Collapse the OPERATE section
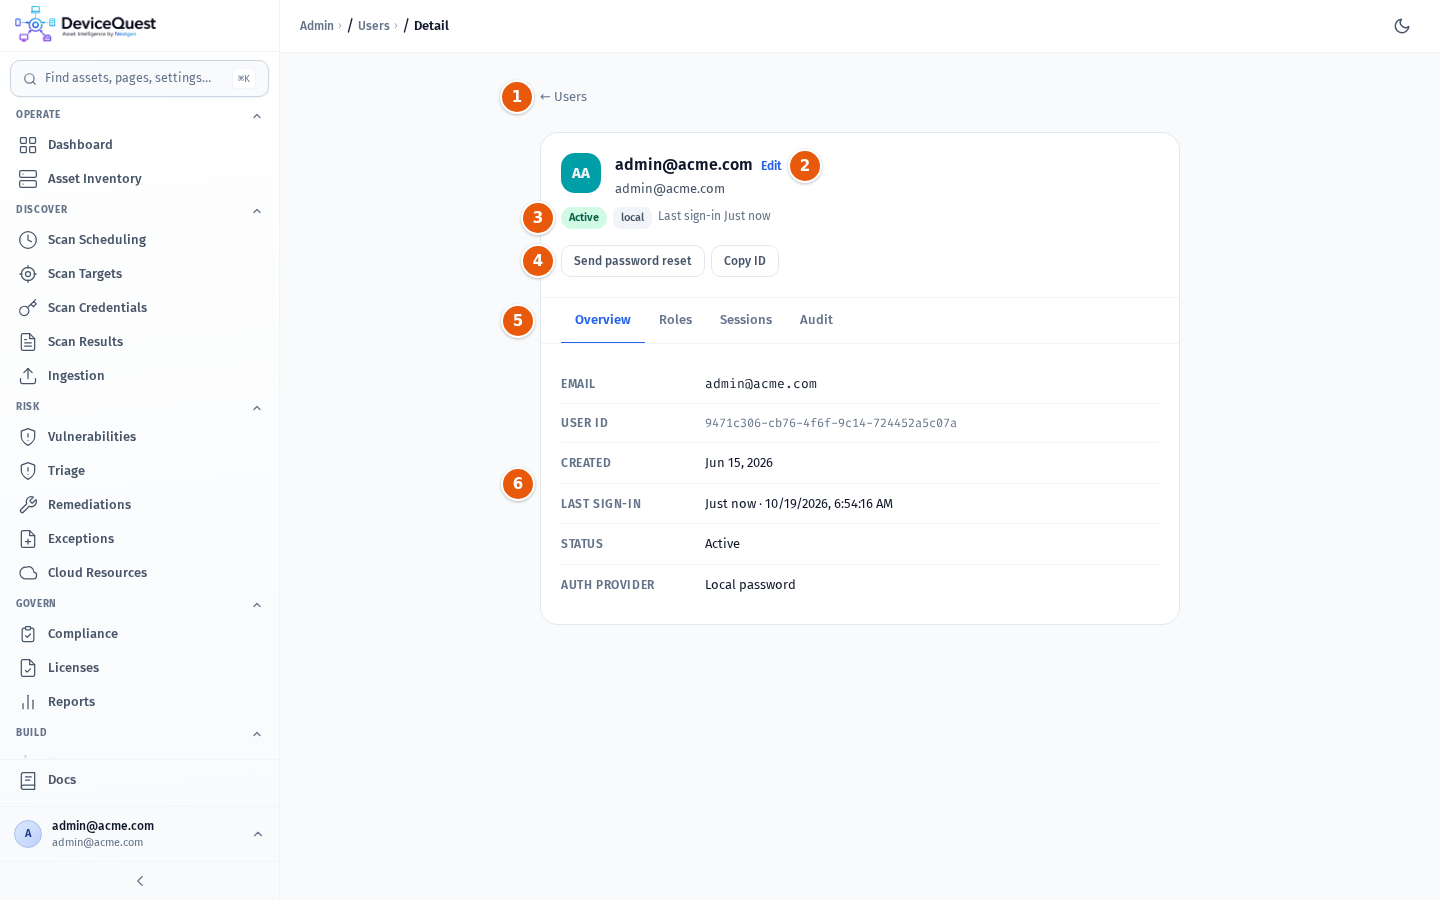Image resolution: width=1440 pixels, height=900 pixels. point(257,116)
